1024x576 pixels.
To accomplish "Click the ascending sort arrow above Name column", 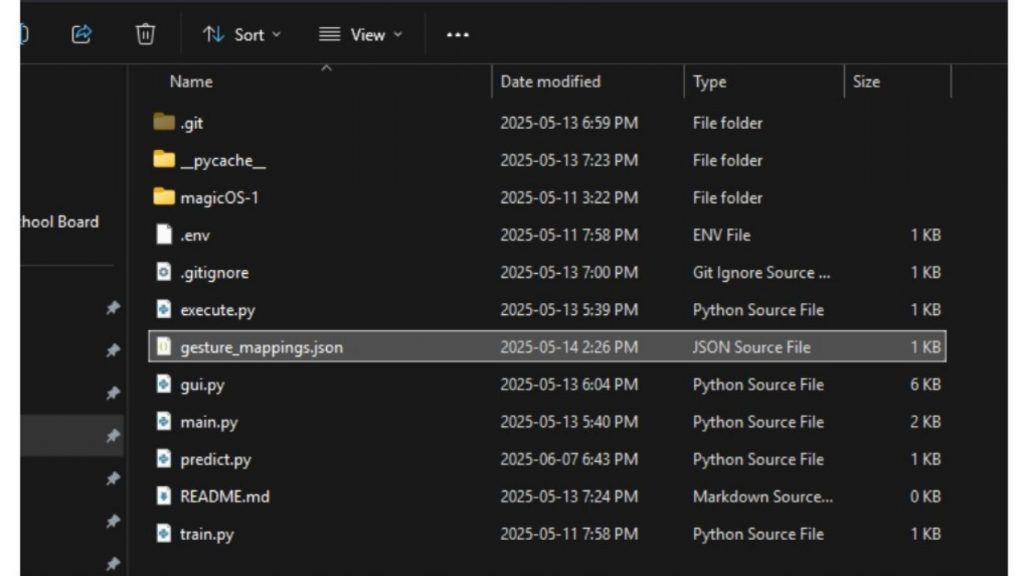I will 326,69.
